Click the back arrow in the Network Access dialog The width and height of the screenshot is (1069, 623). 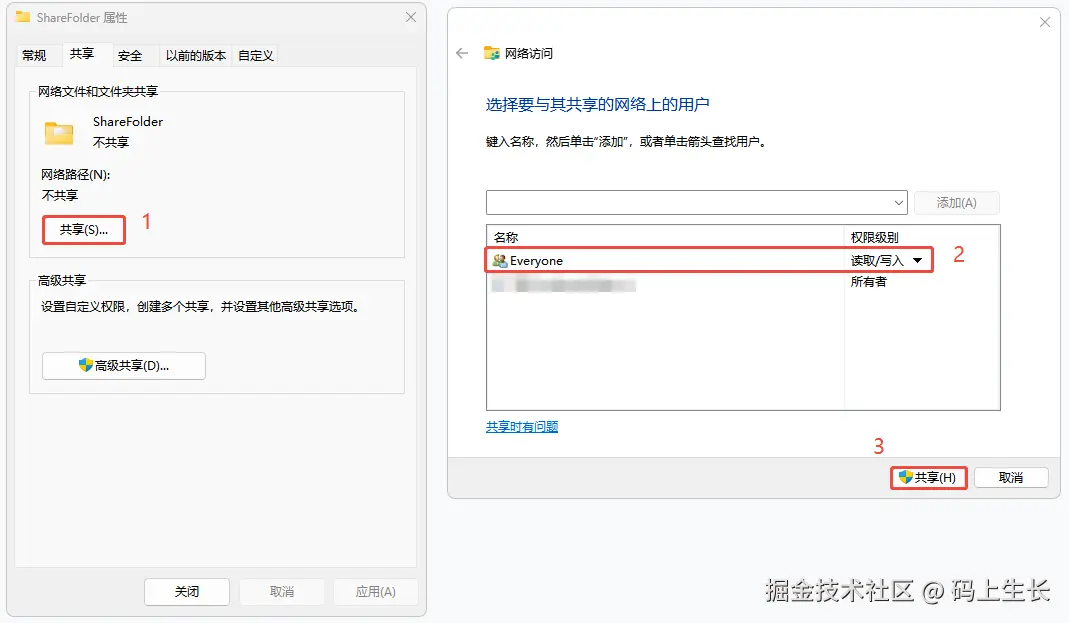(x=462, y=53)
